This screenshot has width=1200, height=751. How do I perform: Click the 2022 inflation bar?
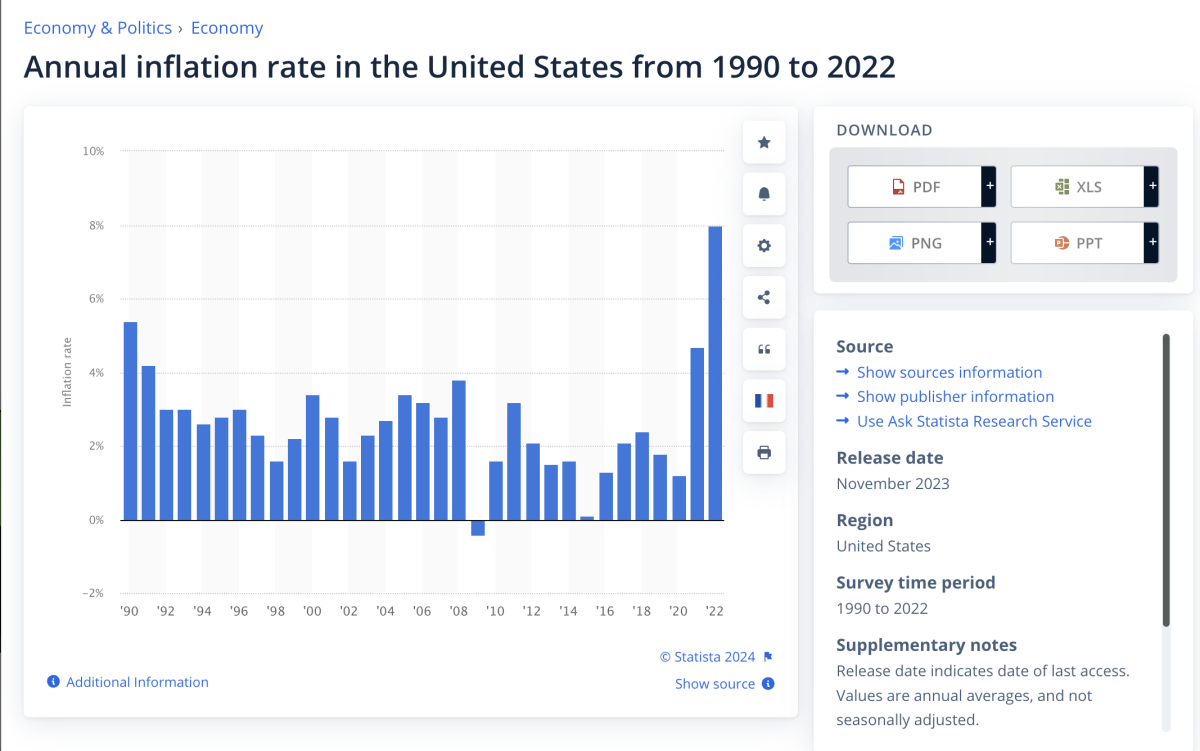(x=715, y=373)
